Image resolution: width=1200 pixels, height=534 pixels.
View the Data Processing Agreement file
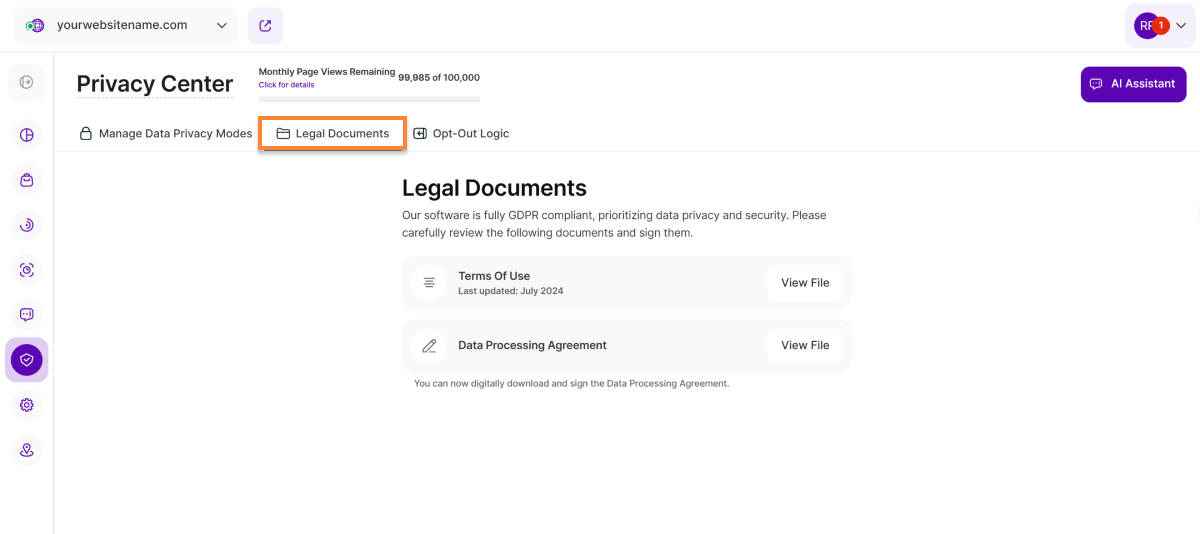click(805, 345)
